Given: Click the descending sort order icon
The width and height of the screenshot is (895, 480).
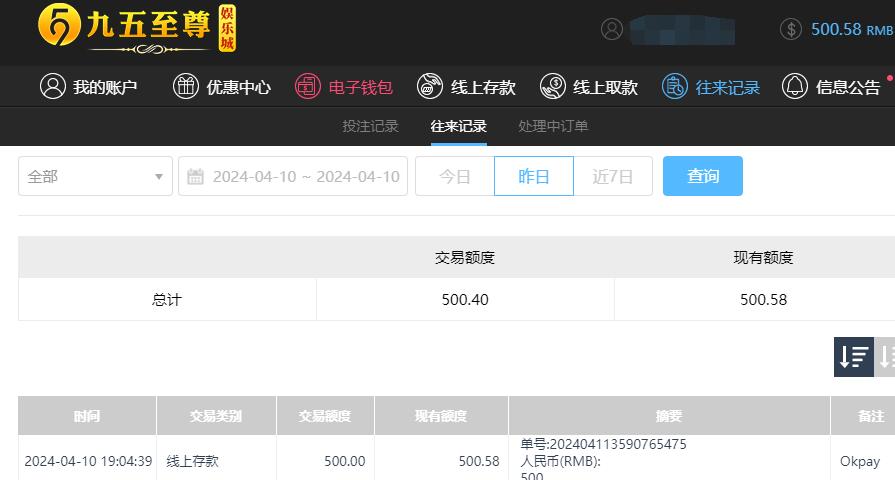Looking at the screenshot, I should tap(854, 357).
